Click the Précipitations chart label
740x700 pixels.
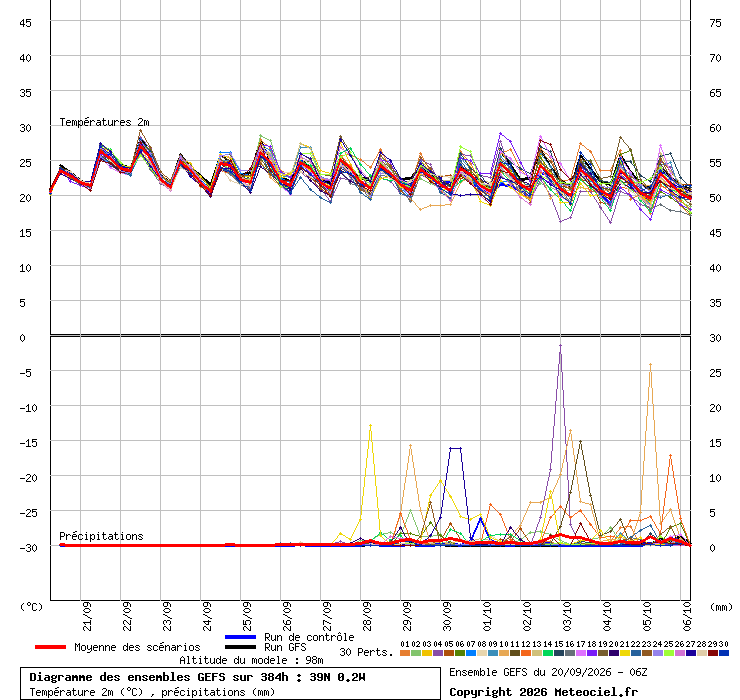click(x=101, y=536)
